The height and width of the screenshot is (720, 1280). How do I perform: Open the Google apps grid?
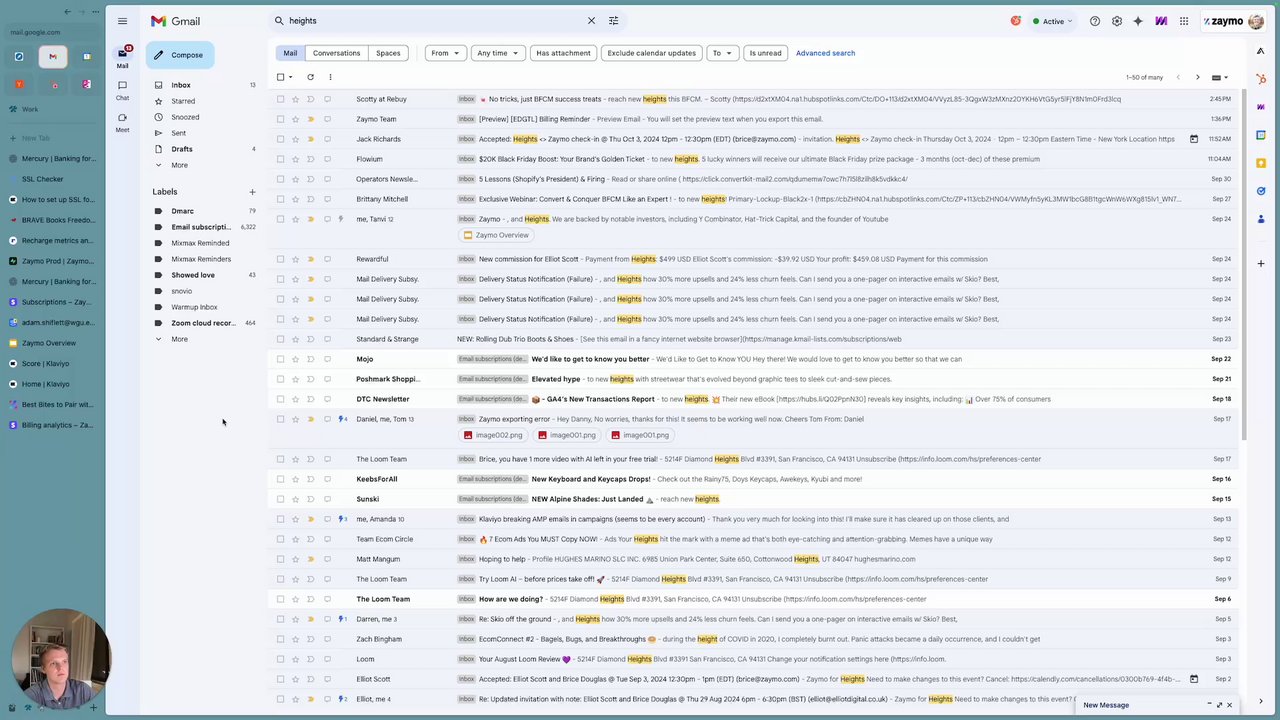pyautogui.click(x=1184, y=21)
